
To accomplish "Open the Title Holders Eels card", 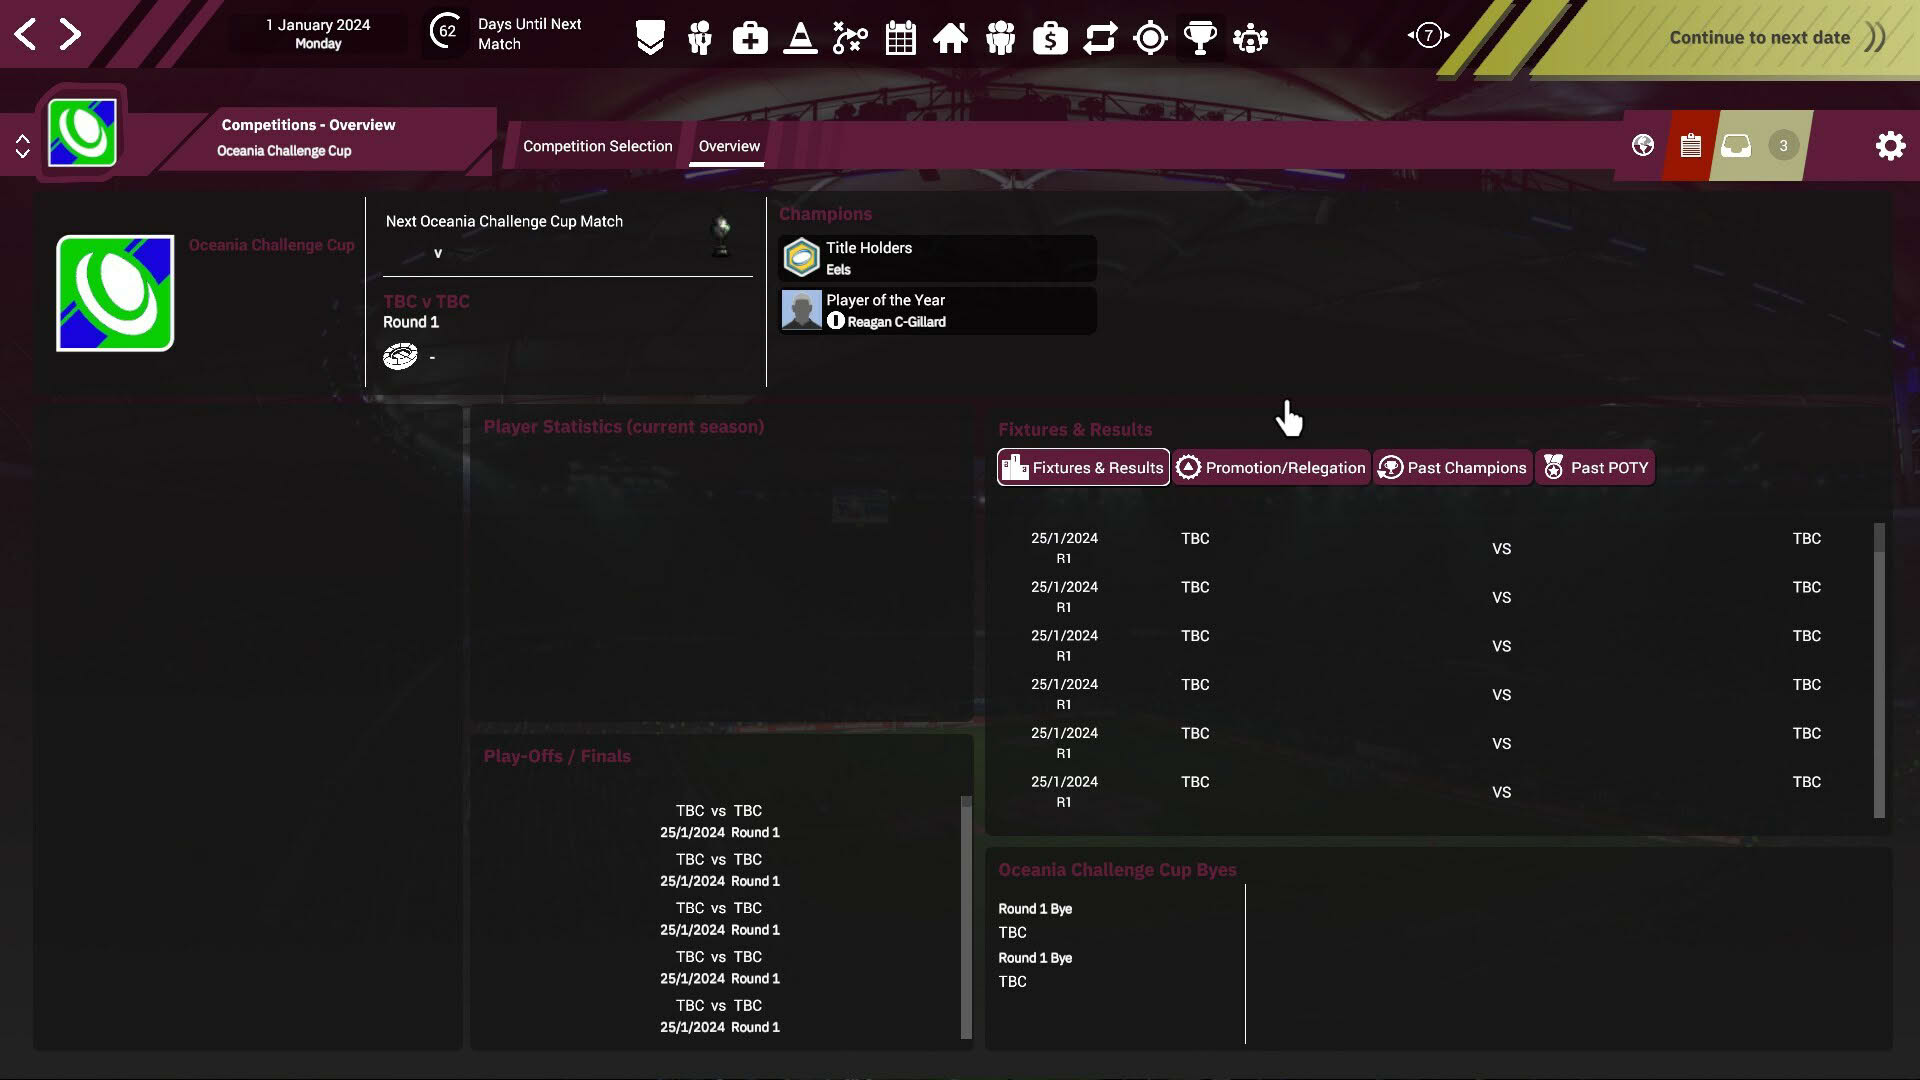I will click(x=938, y=258).
